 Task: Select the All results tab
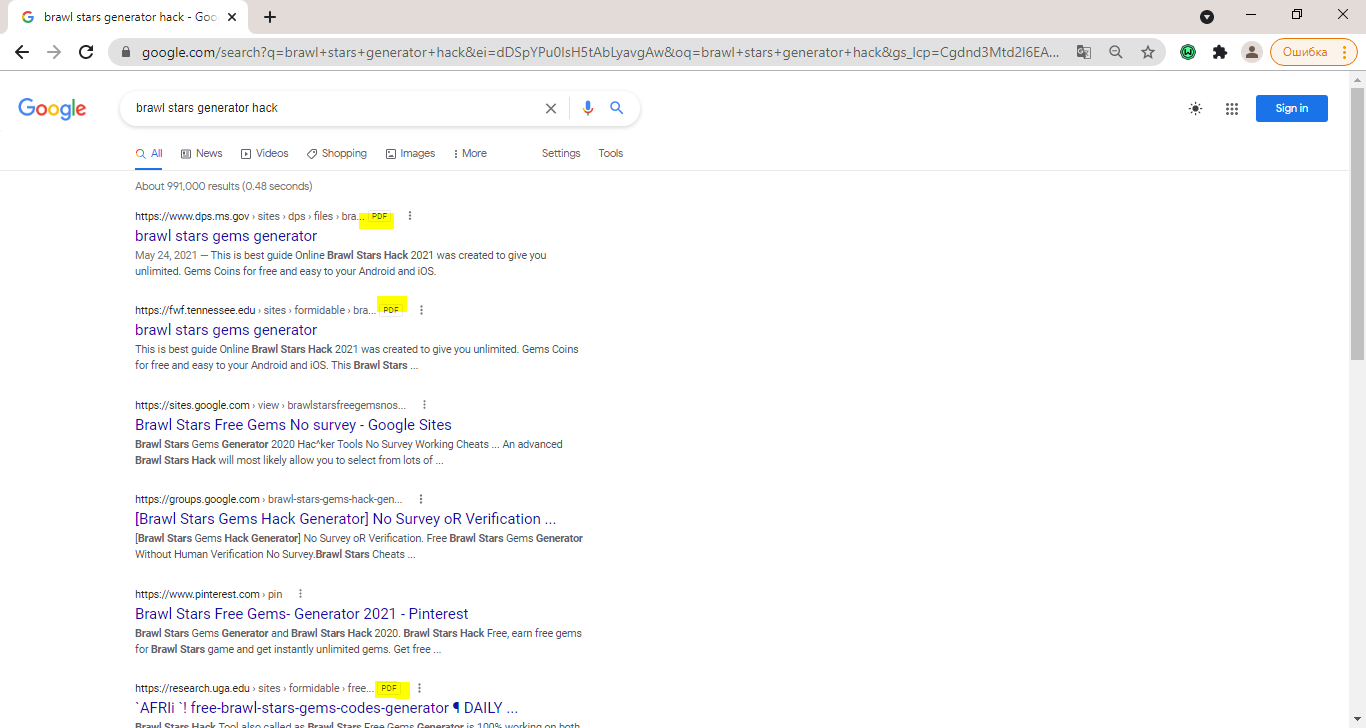[149, 153]
